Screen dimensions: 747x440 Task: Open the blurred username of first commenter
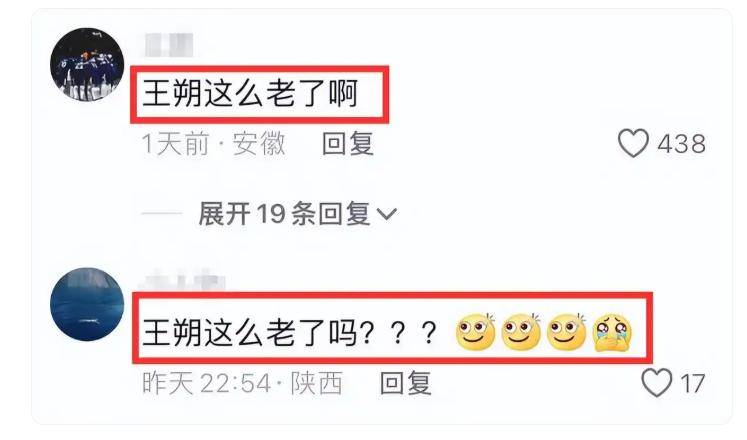click(x=169, y=45)
